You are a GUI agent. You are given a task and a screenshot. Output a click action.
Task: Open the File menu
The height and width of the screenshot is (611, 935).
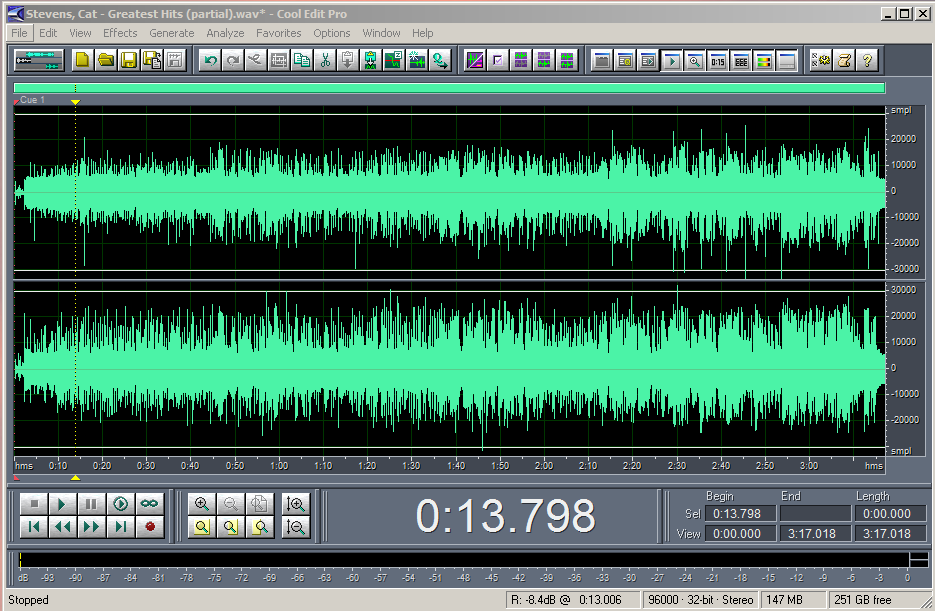click(19, 33)
